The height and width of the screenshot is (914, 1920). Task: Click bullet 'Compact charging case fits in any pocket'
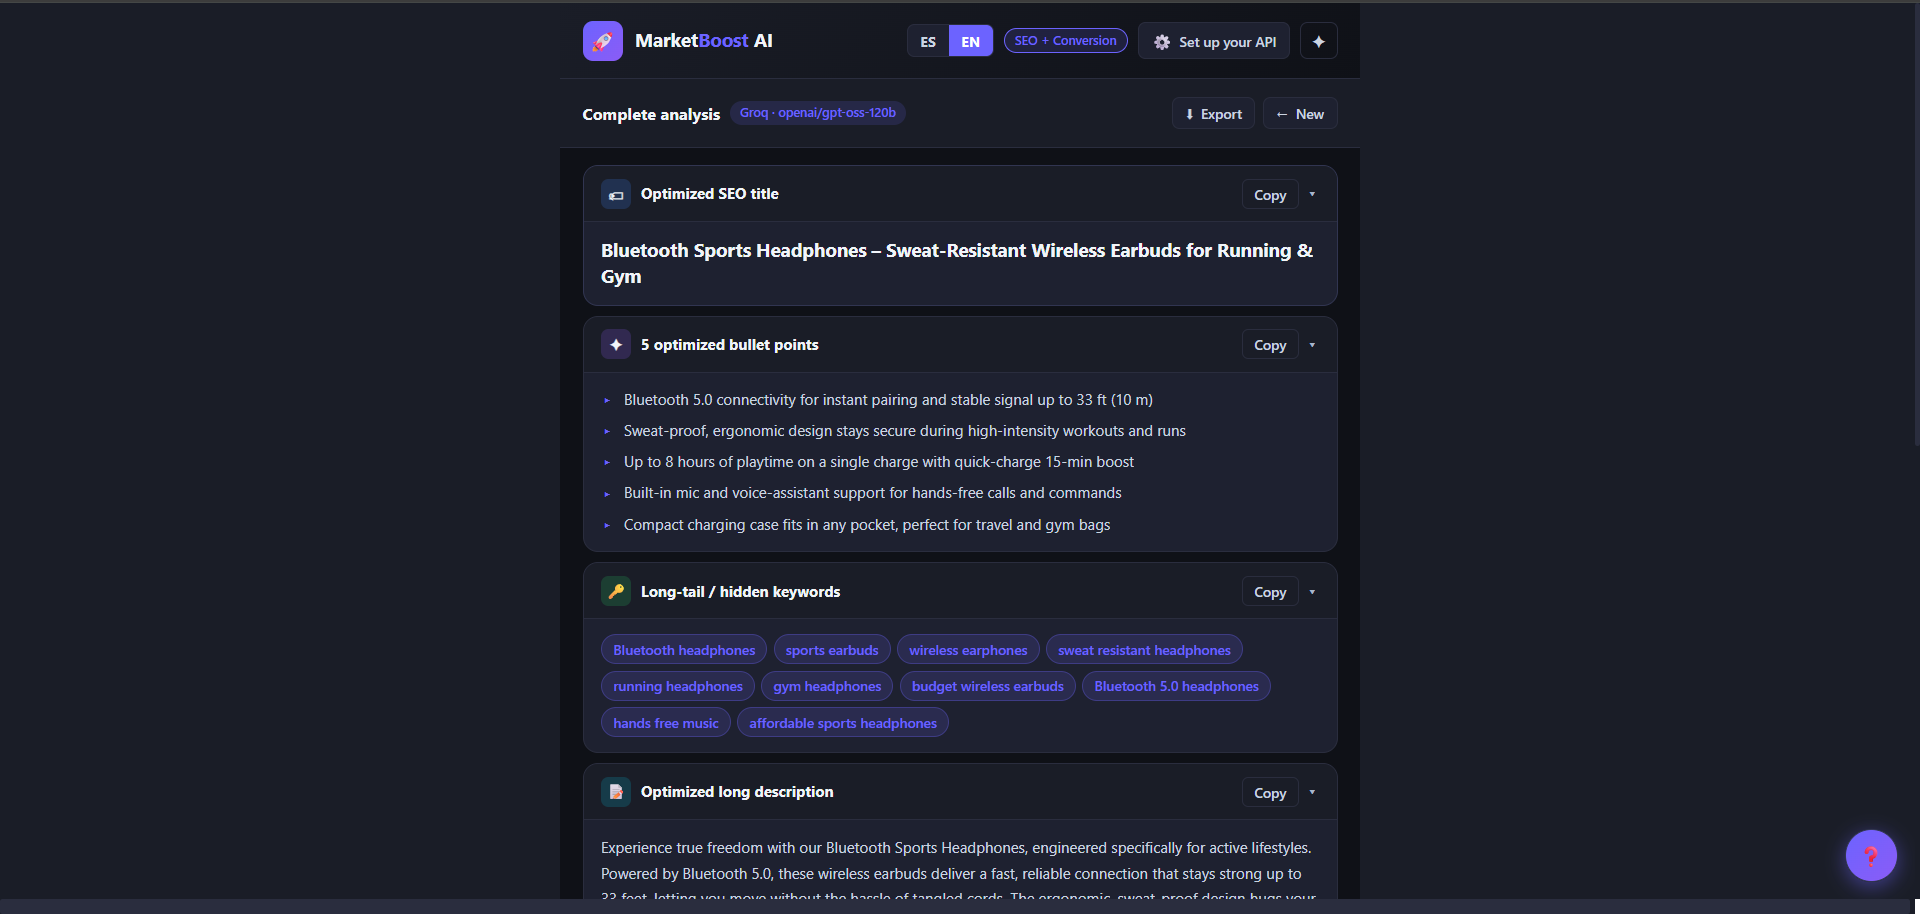(x=867, y=525)
